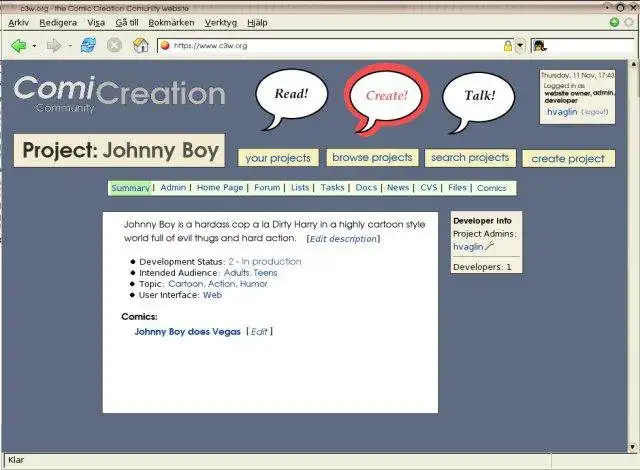Click the browse projects button

(372, 157)
